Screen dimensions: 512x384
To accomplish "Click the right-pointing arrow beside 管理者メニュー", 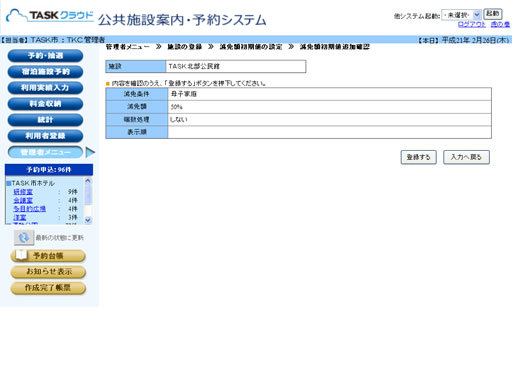I will pos(90,152).
